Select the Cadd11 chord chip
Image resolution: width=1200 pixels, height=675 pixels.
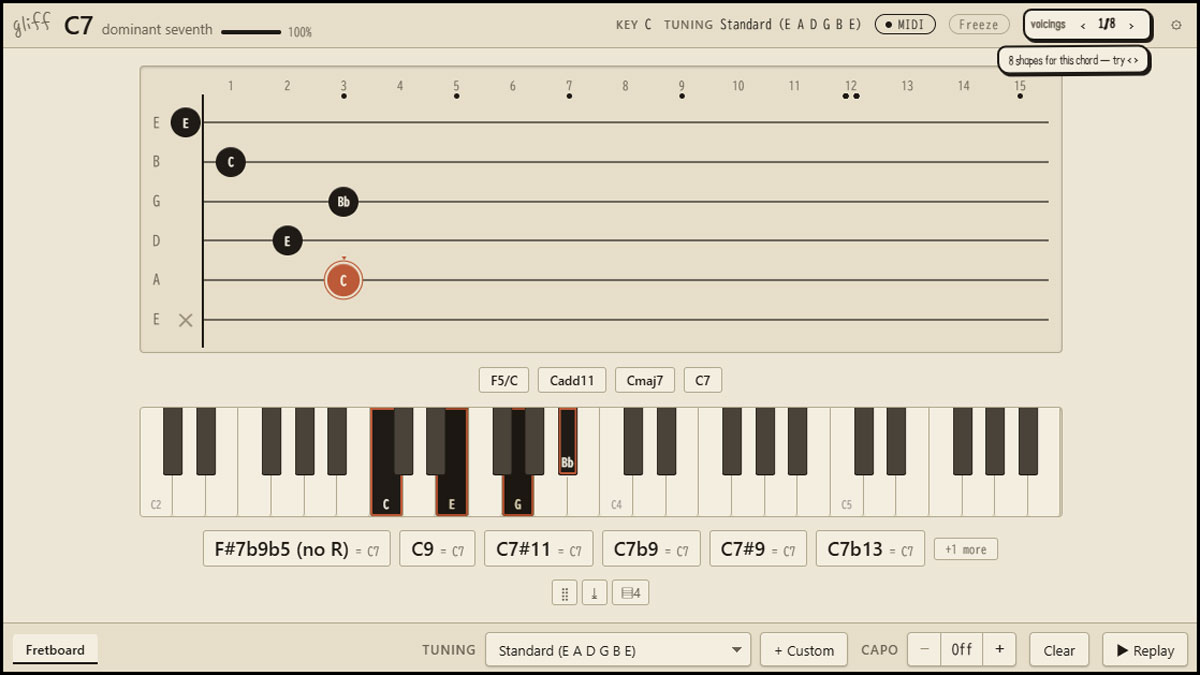pyautogui.click(x=572, y=380)
